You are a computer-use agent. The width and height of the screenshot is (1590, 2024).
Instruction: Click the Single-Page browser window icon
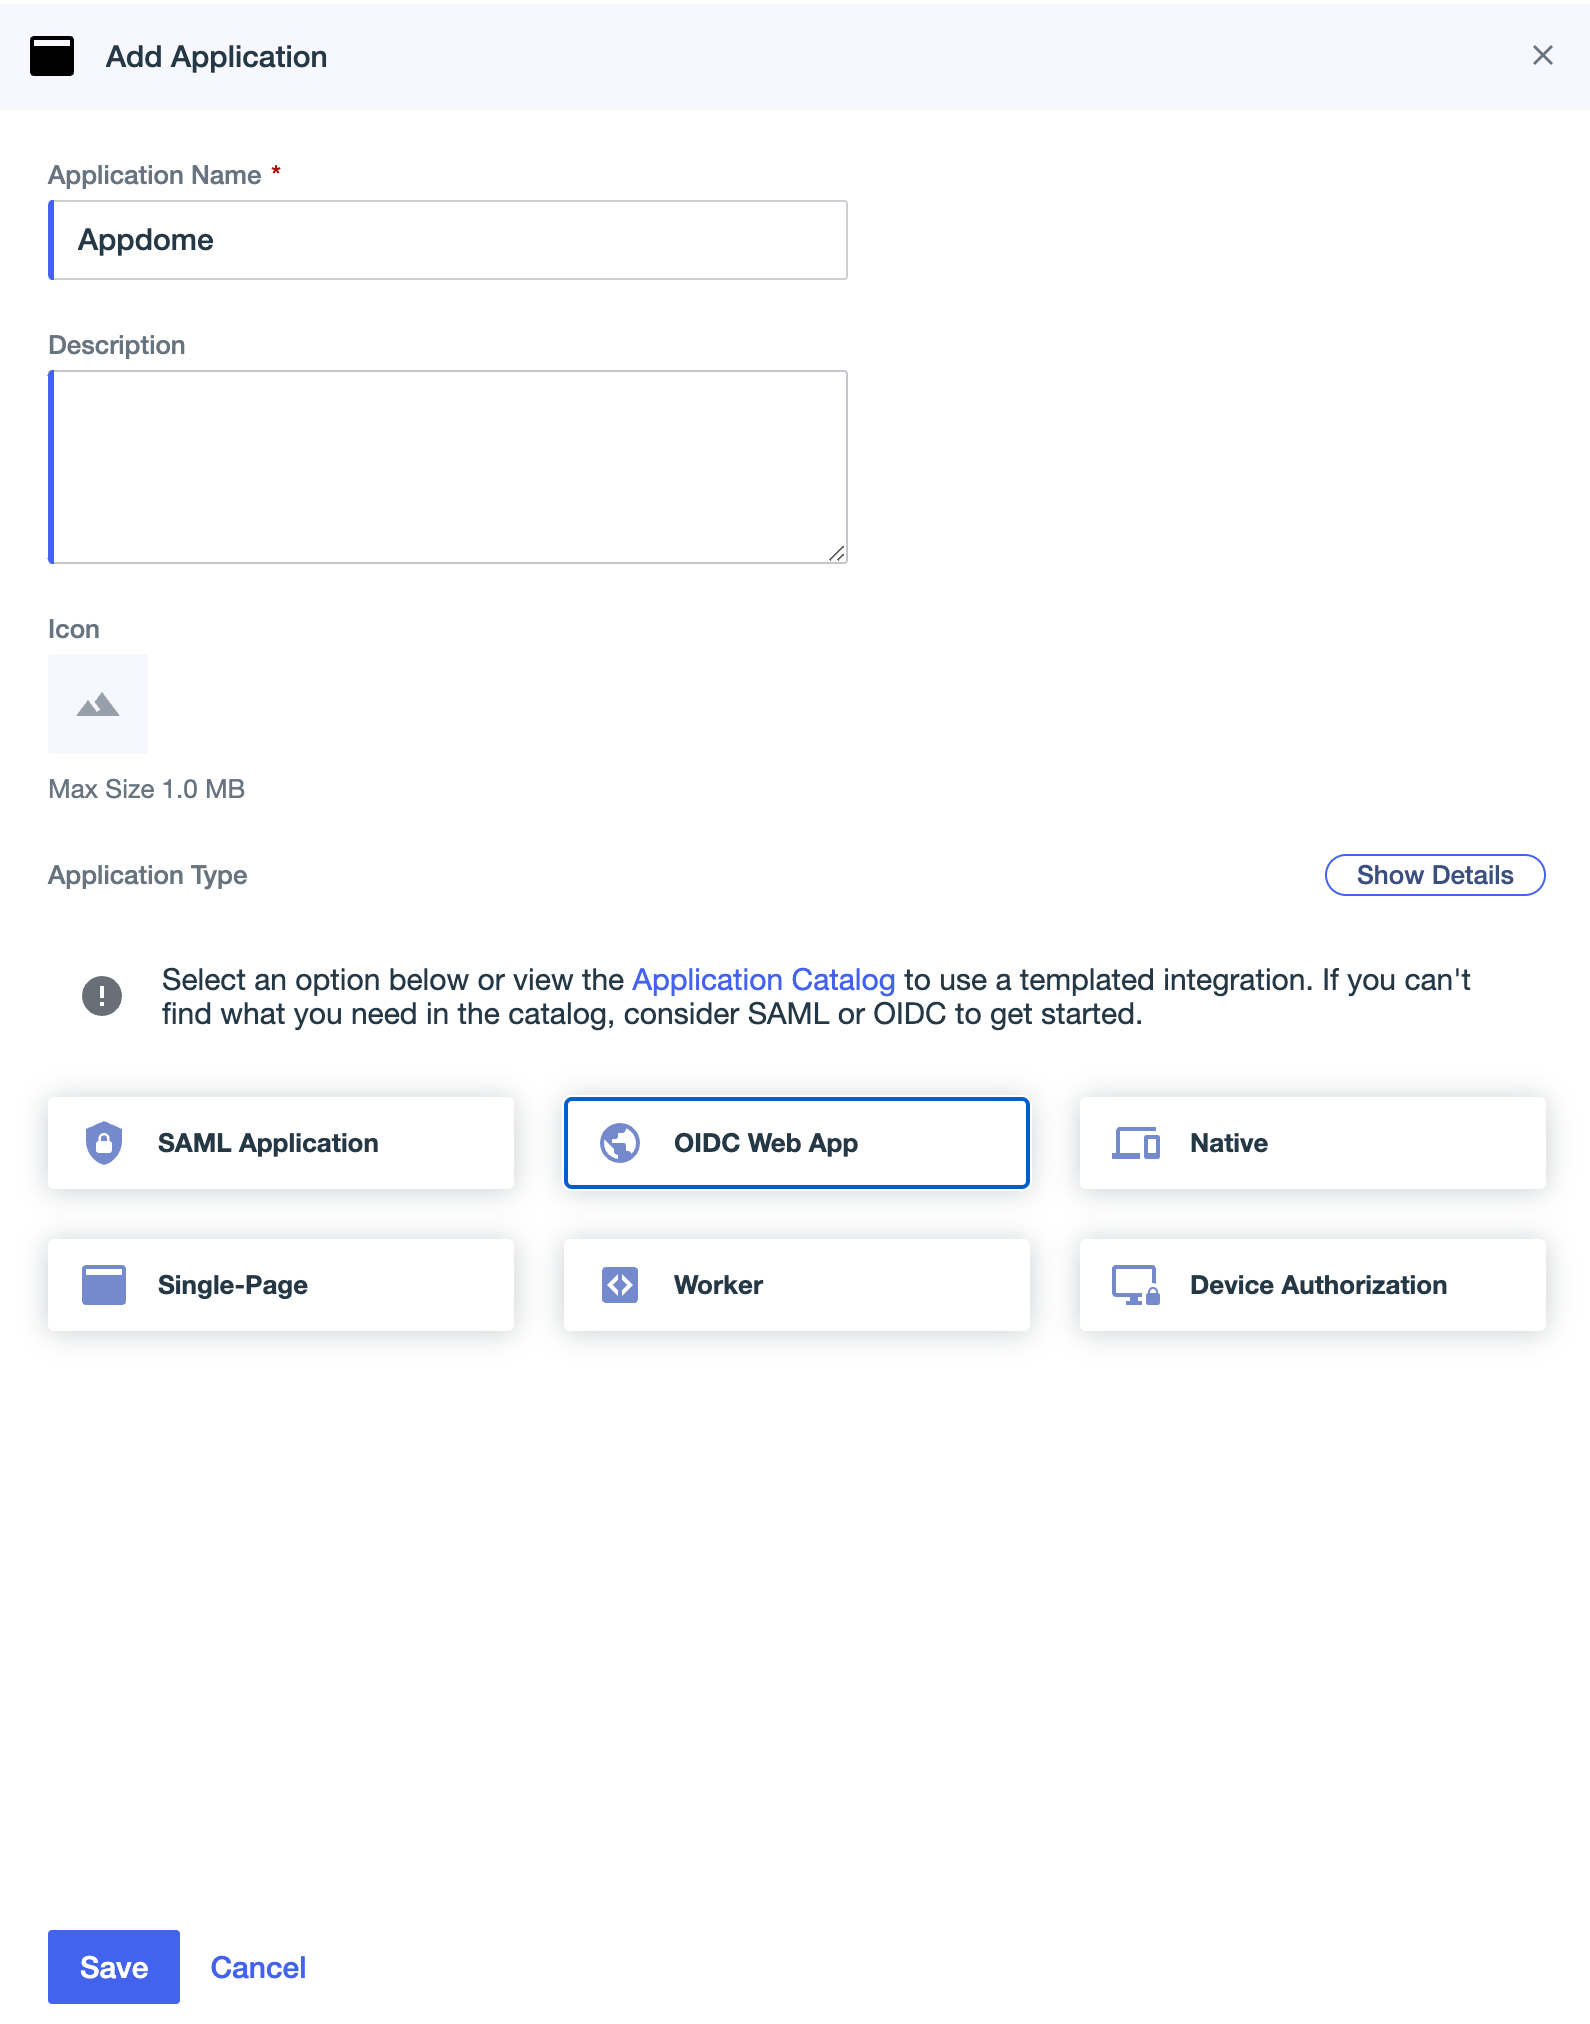pos(103,1285)
